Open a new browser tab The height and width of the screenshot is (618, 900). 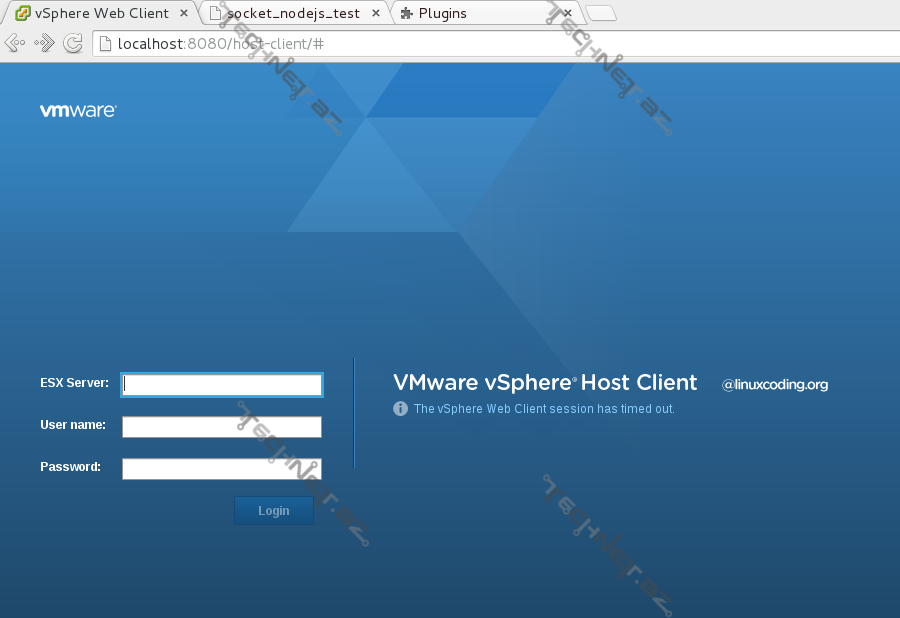(x=600, y=13)
